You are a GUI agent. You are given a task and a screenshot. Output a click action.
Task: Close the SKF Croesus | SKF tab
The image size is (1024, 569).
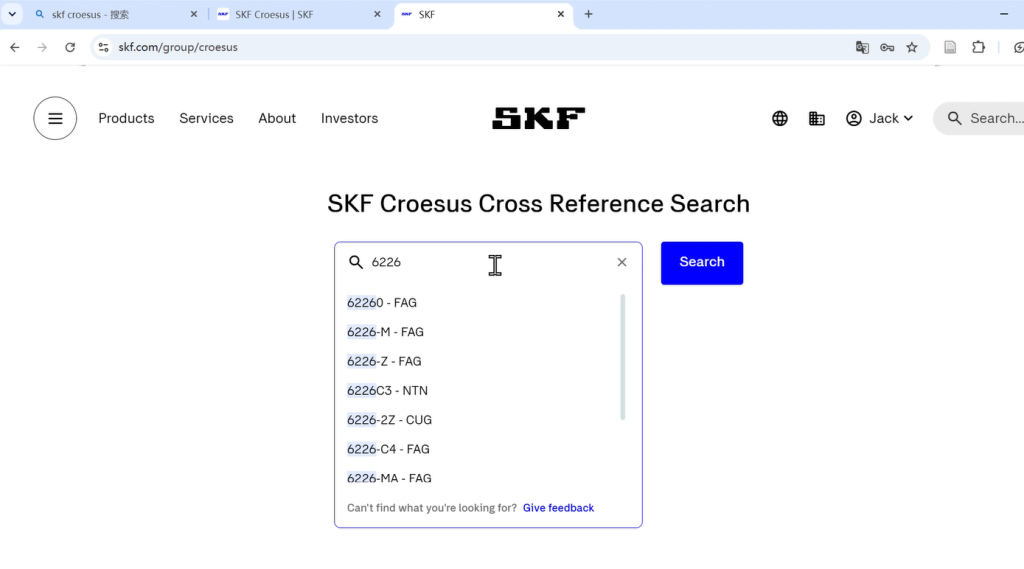pyautogui.click(x=377, y=14)
